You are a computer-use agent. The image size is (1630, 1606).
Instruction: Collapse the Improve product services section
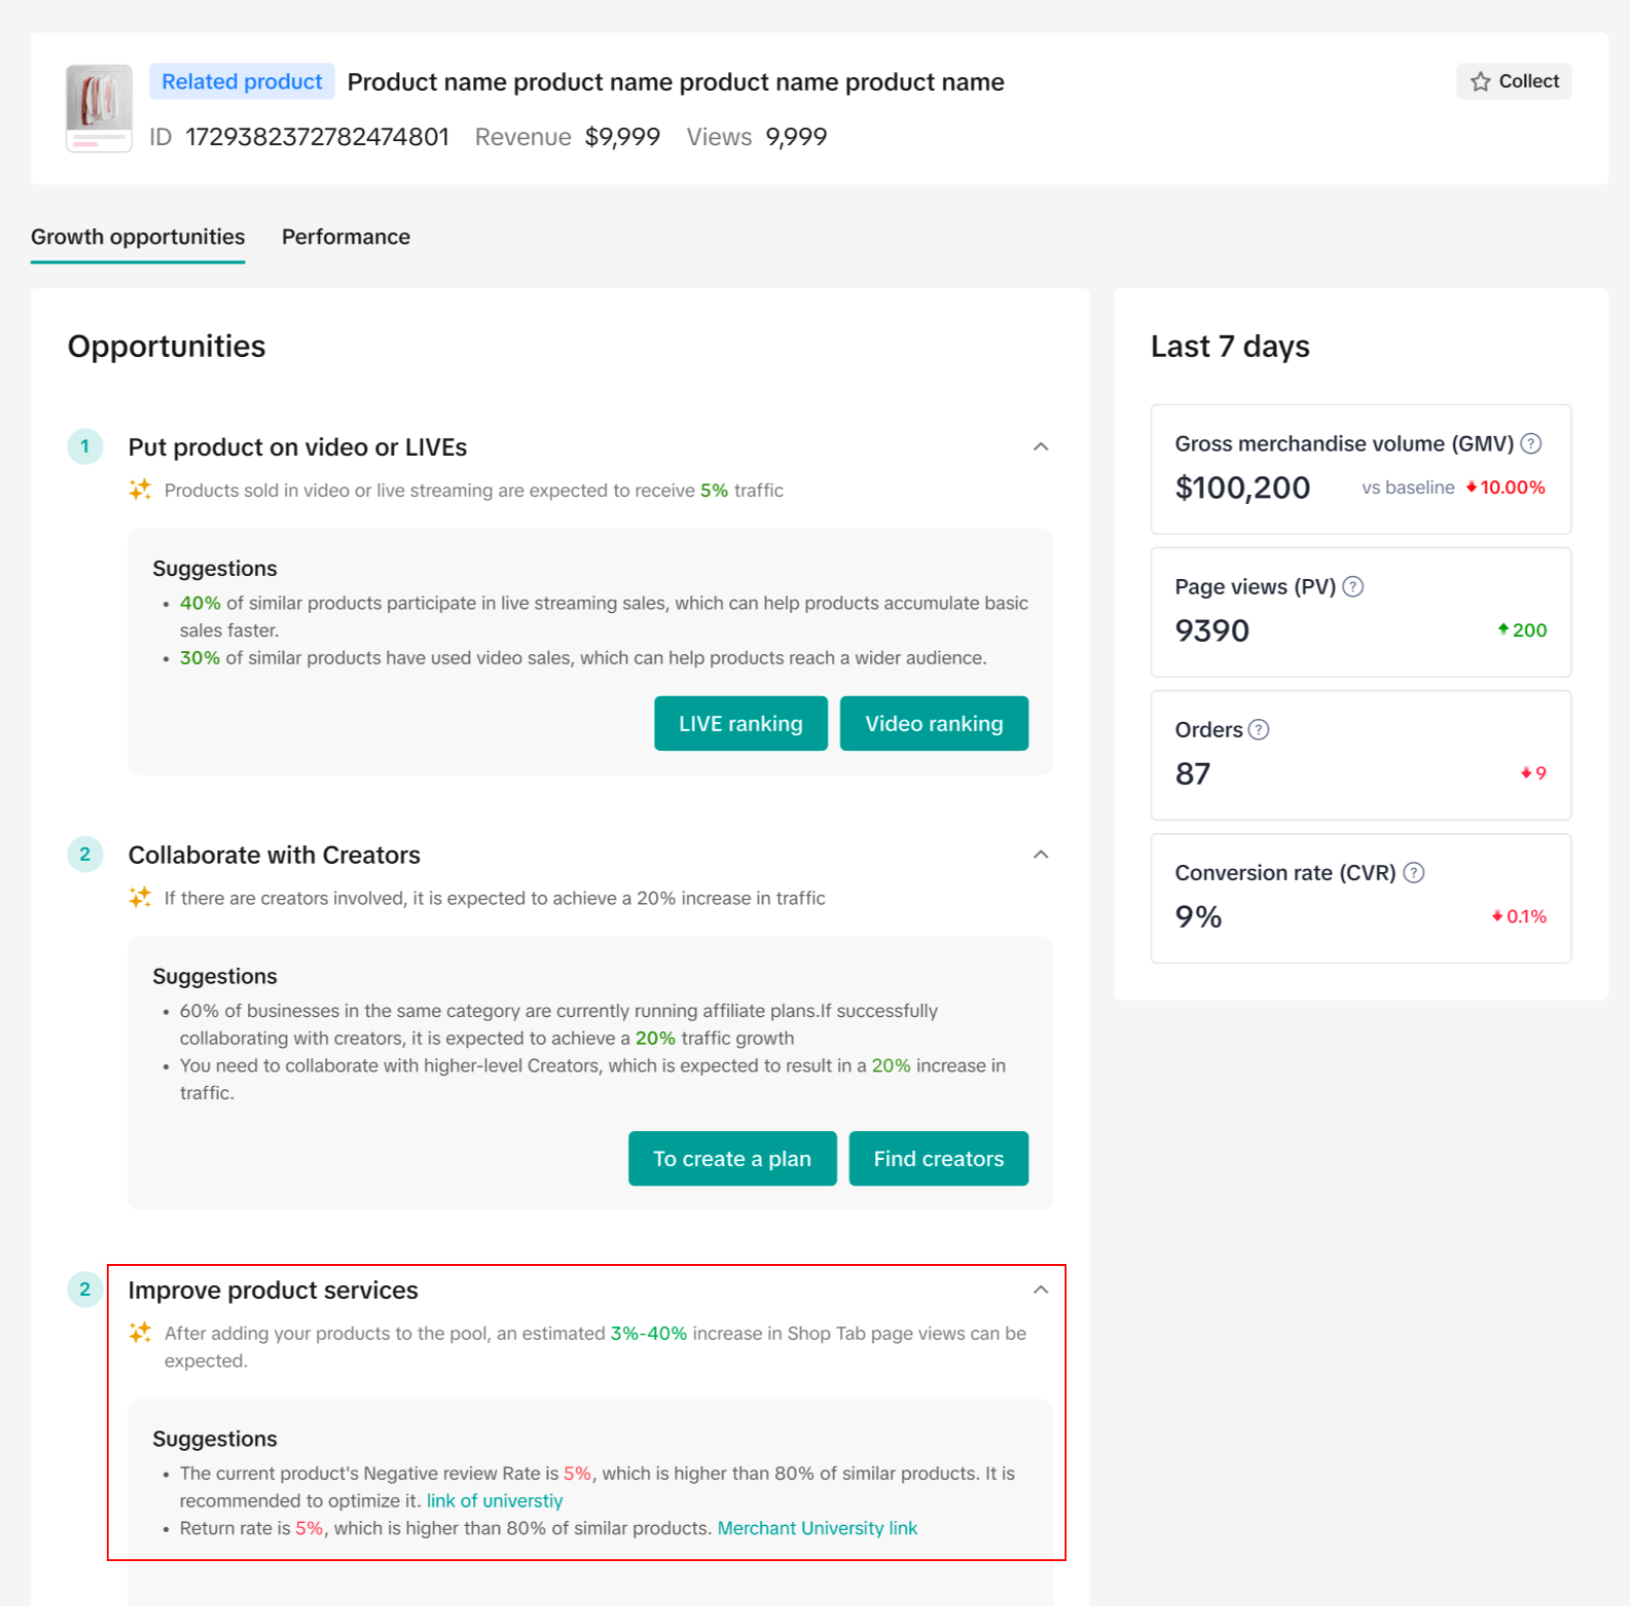[1040, 1290]
